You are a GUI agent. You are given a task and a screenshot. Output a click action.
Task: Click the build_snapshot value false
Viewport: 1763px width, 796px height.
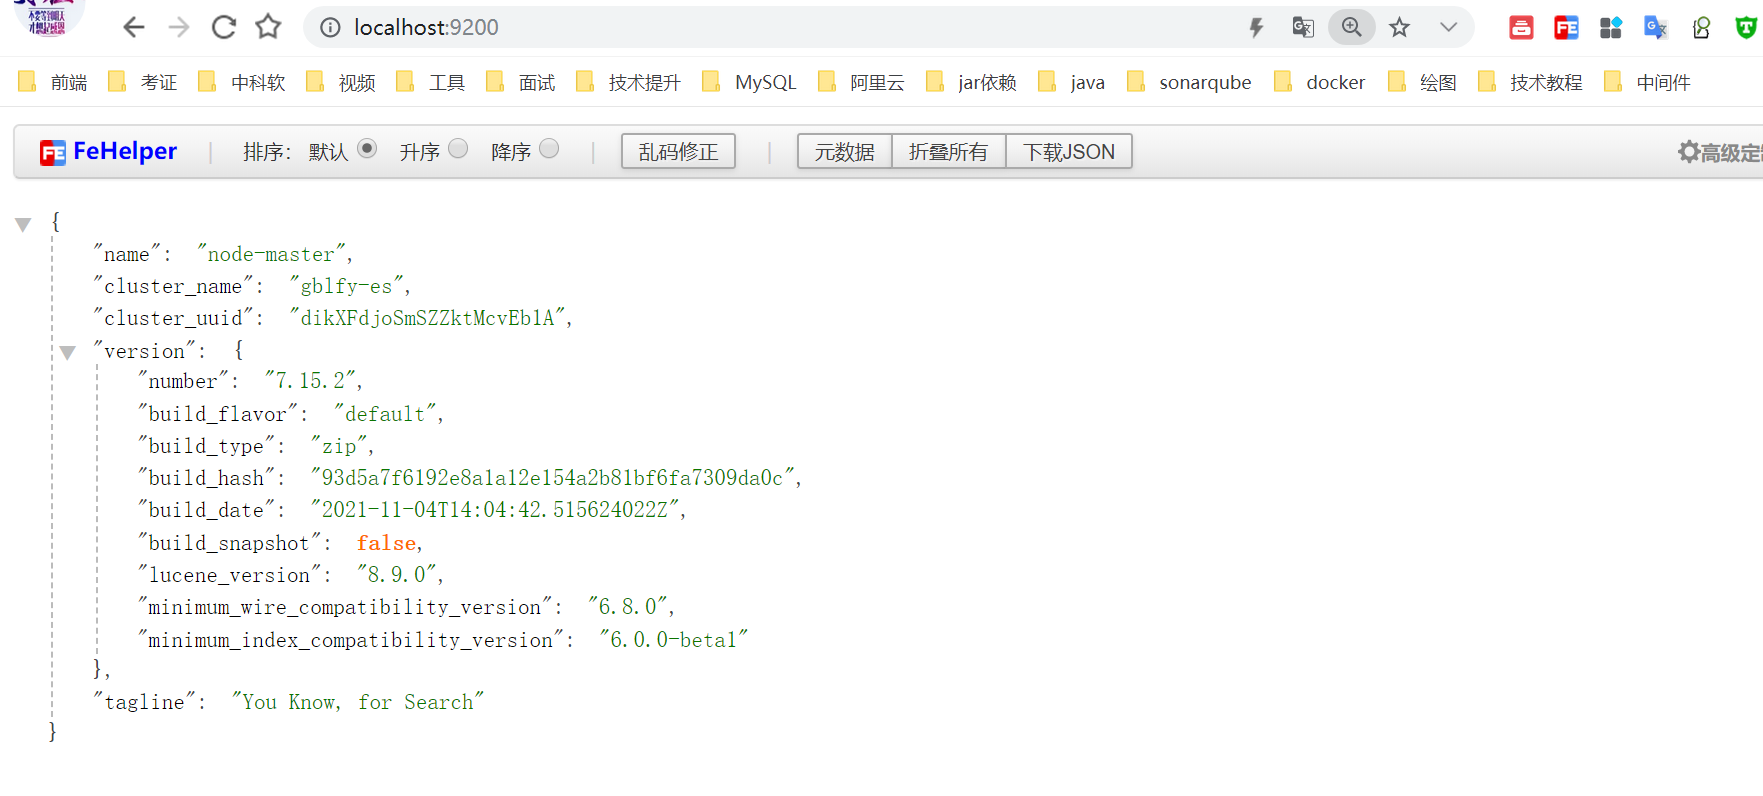pos(386,543)
